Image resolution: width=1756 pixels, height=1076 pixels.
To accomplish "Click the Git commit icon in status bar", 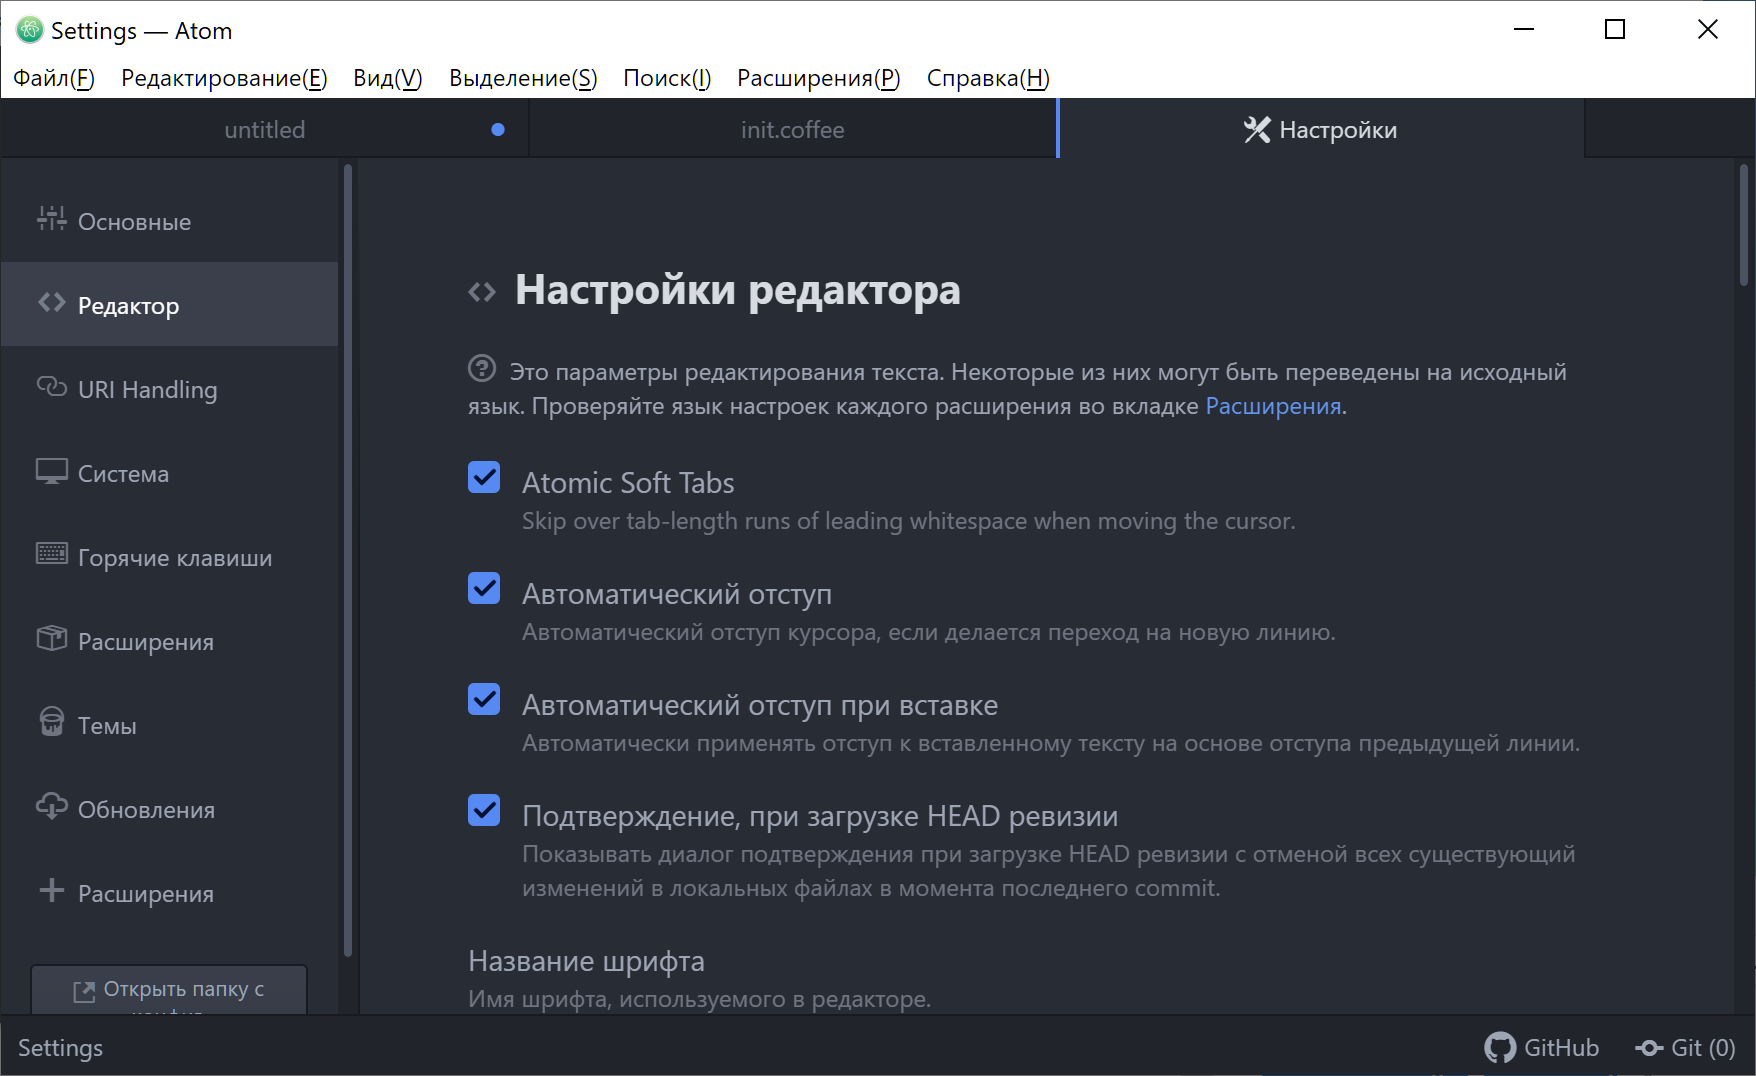I will [x=1649, y=1048].
